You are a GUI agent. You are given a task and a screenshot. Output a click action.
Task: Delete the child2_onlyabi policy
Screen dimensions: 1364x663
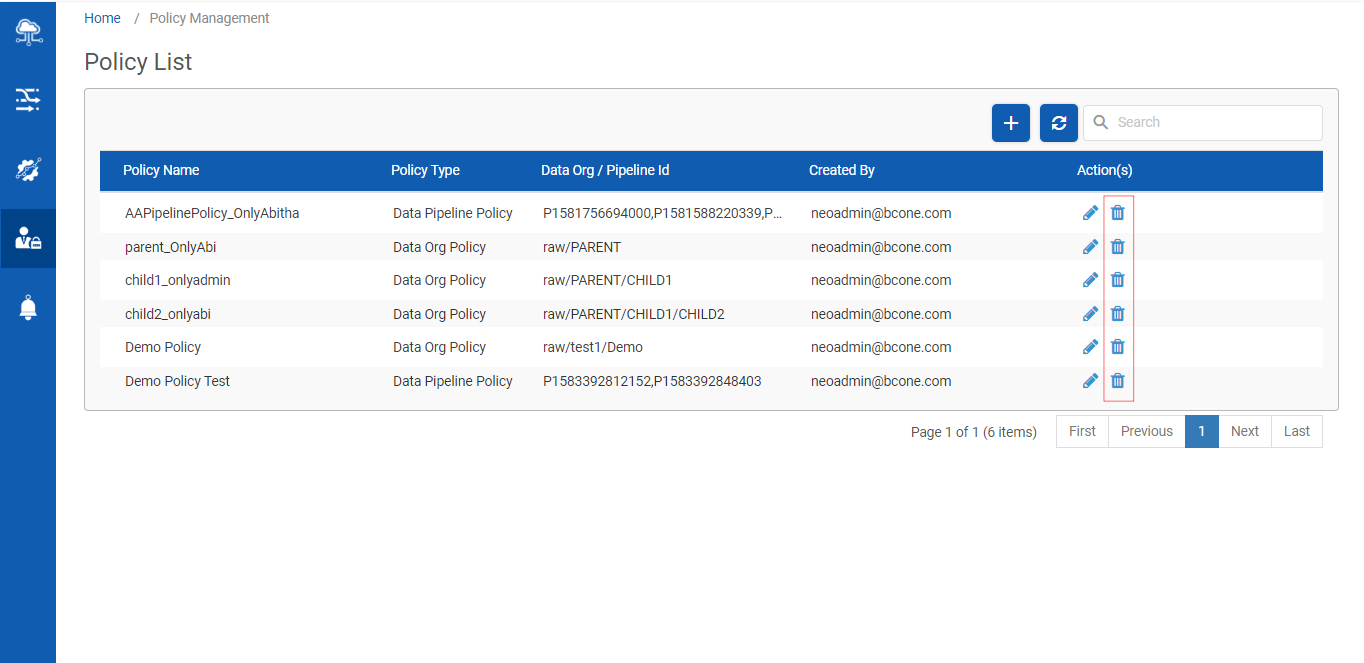tap(1118, 314)
